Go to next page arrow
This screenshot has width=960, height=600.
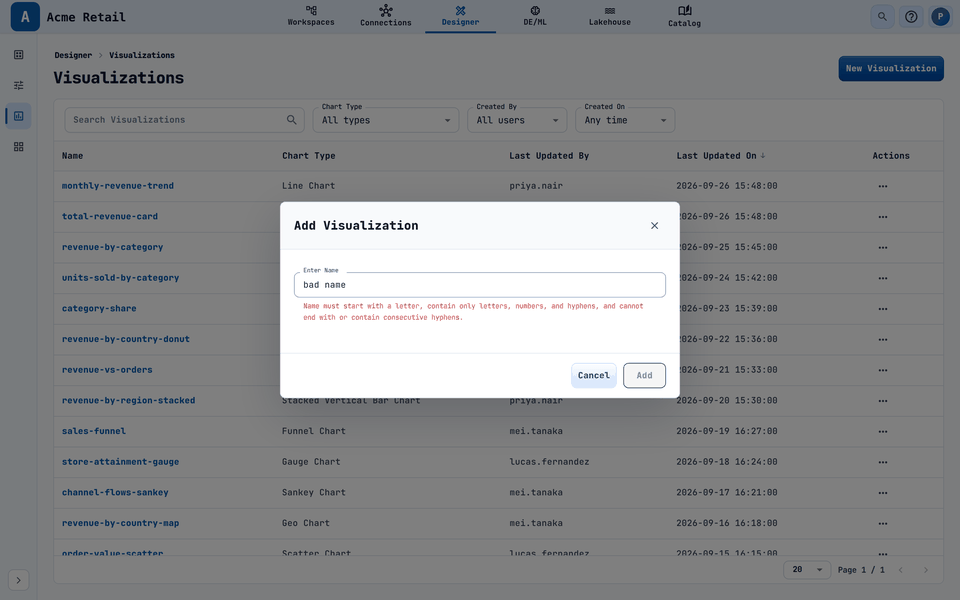tap(926, 570)
